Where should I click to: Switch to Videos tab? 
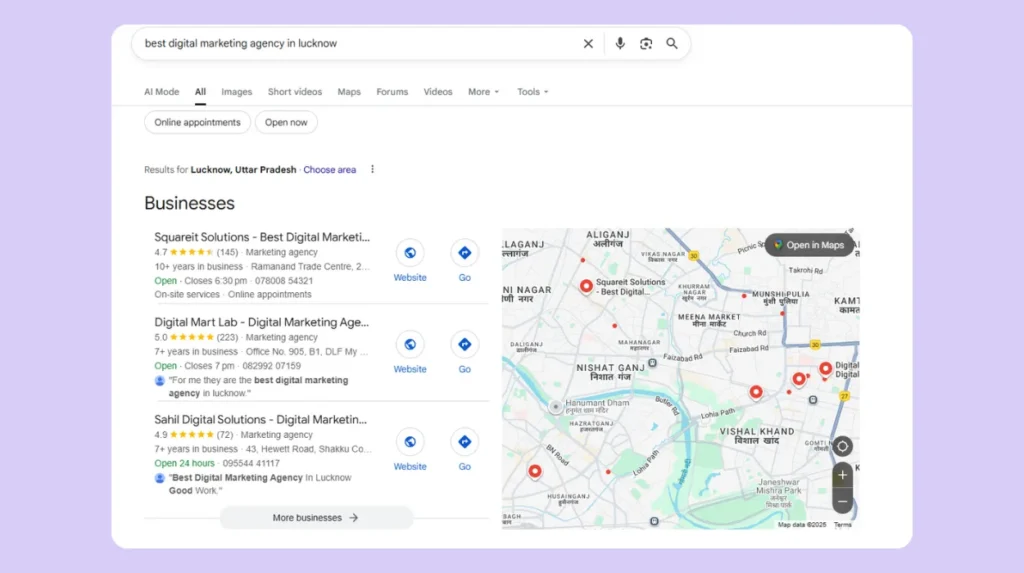click(438, 92)
